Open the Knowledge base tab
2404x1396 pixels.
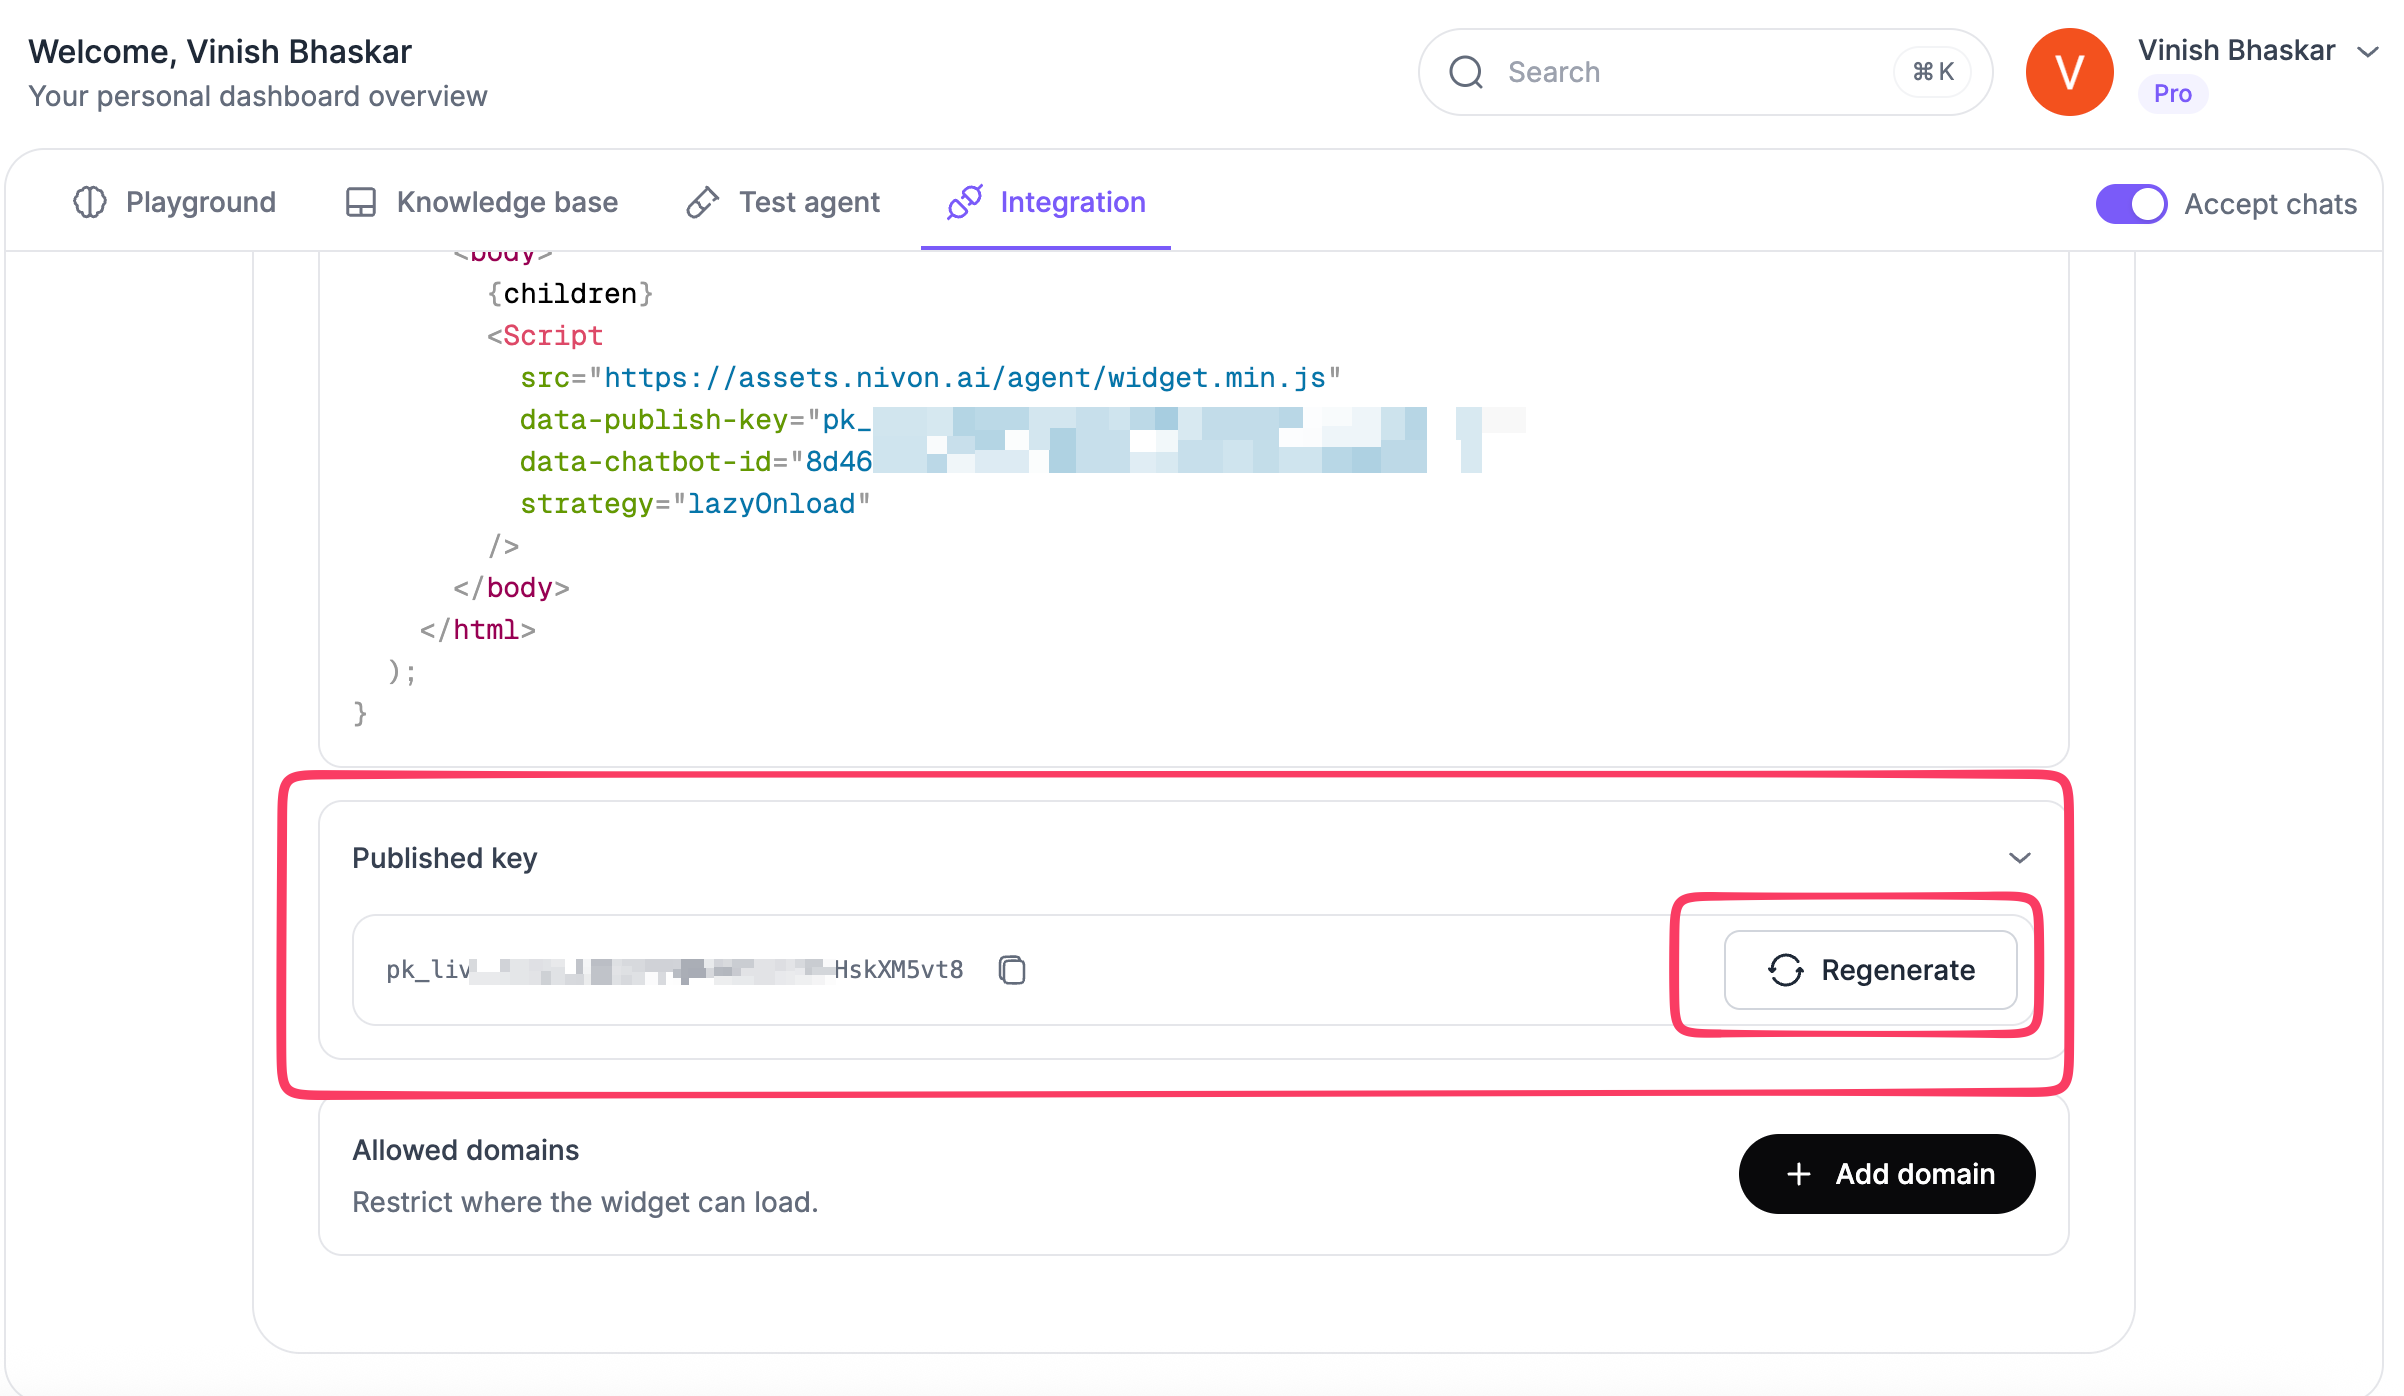pos(482,202)
